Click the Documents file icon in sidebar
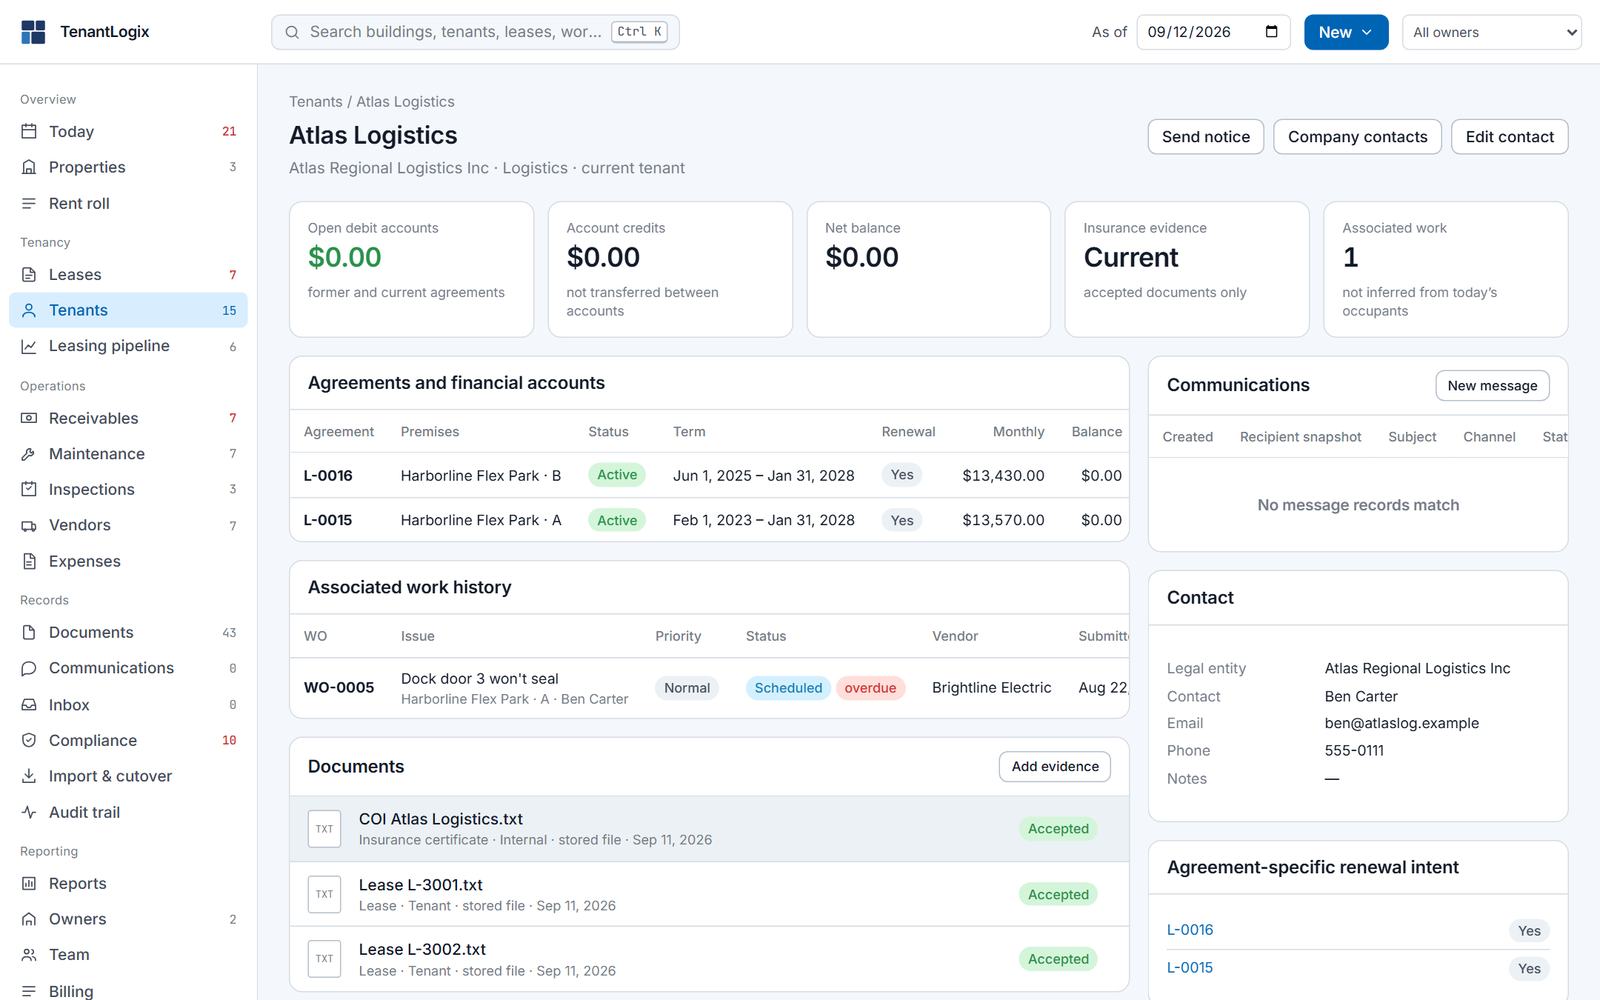1600x1000 pixels. pos(29,633)
